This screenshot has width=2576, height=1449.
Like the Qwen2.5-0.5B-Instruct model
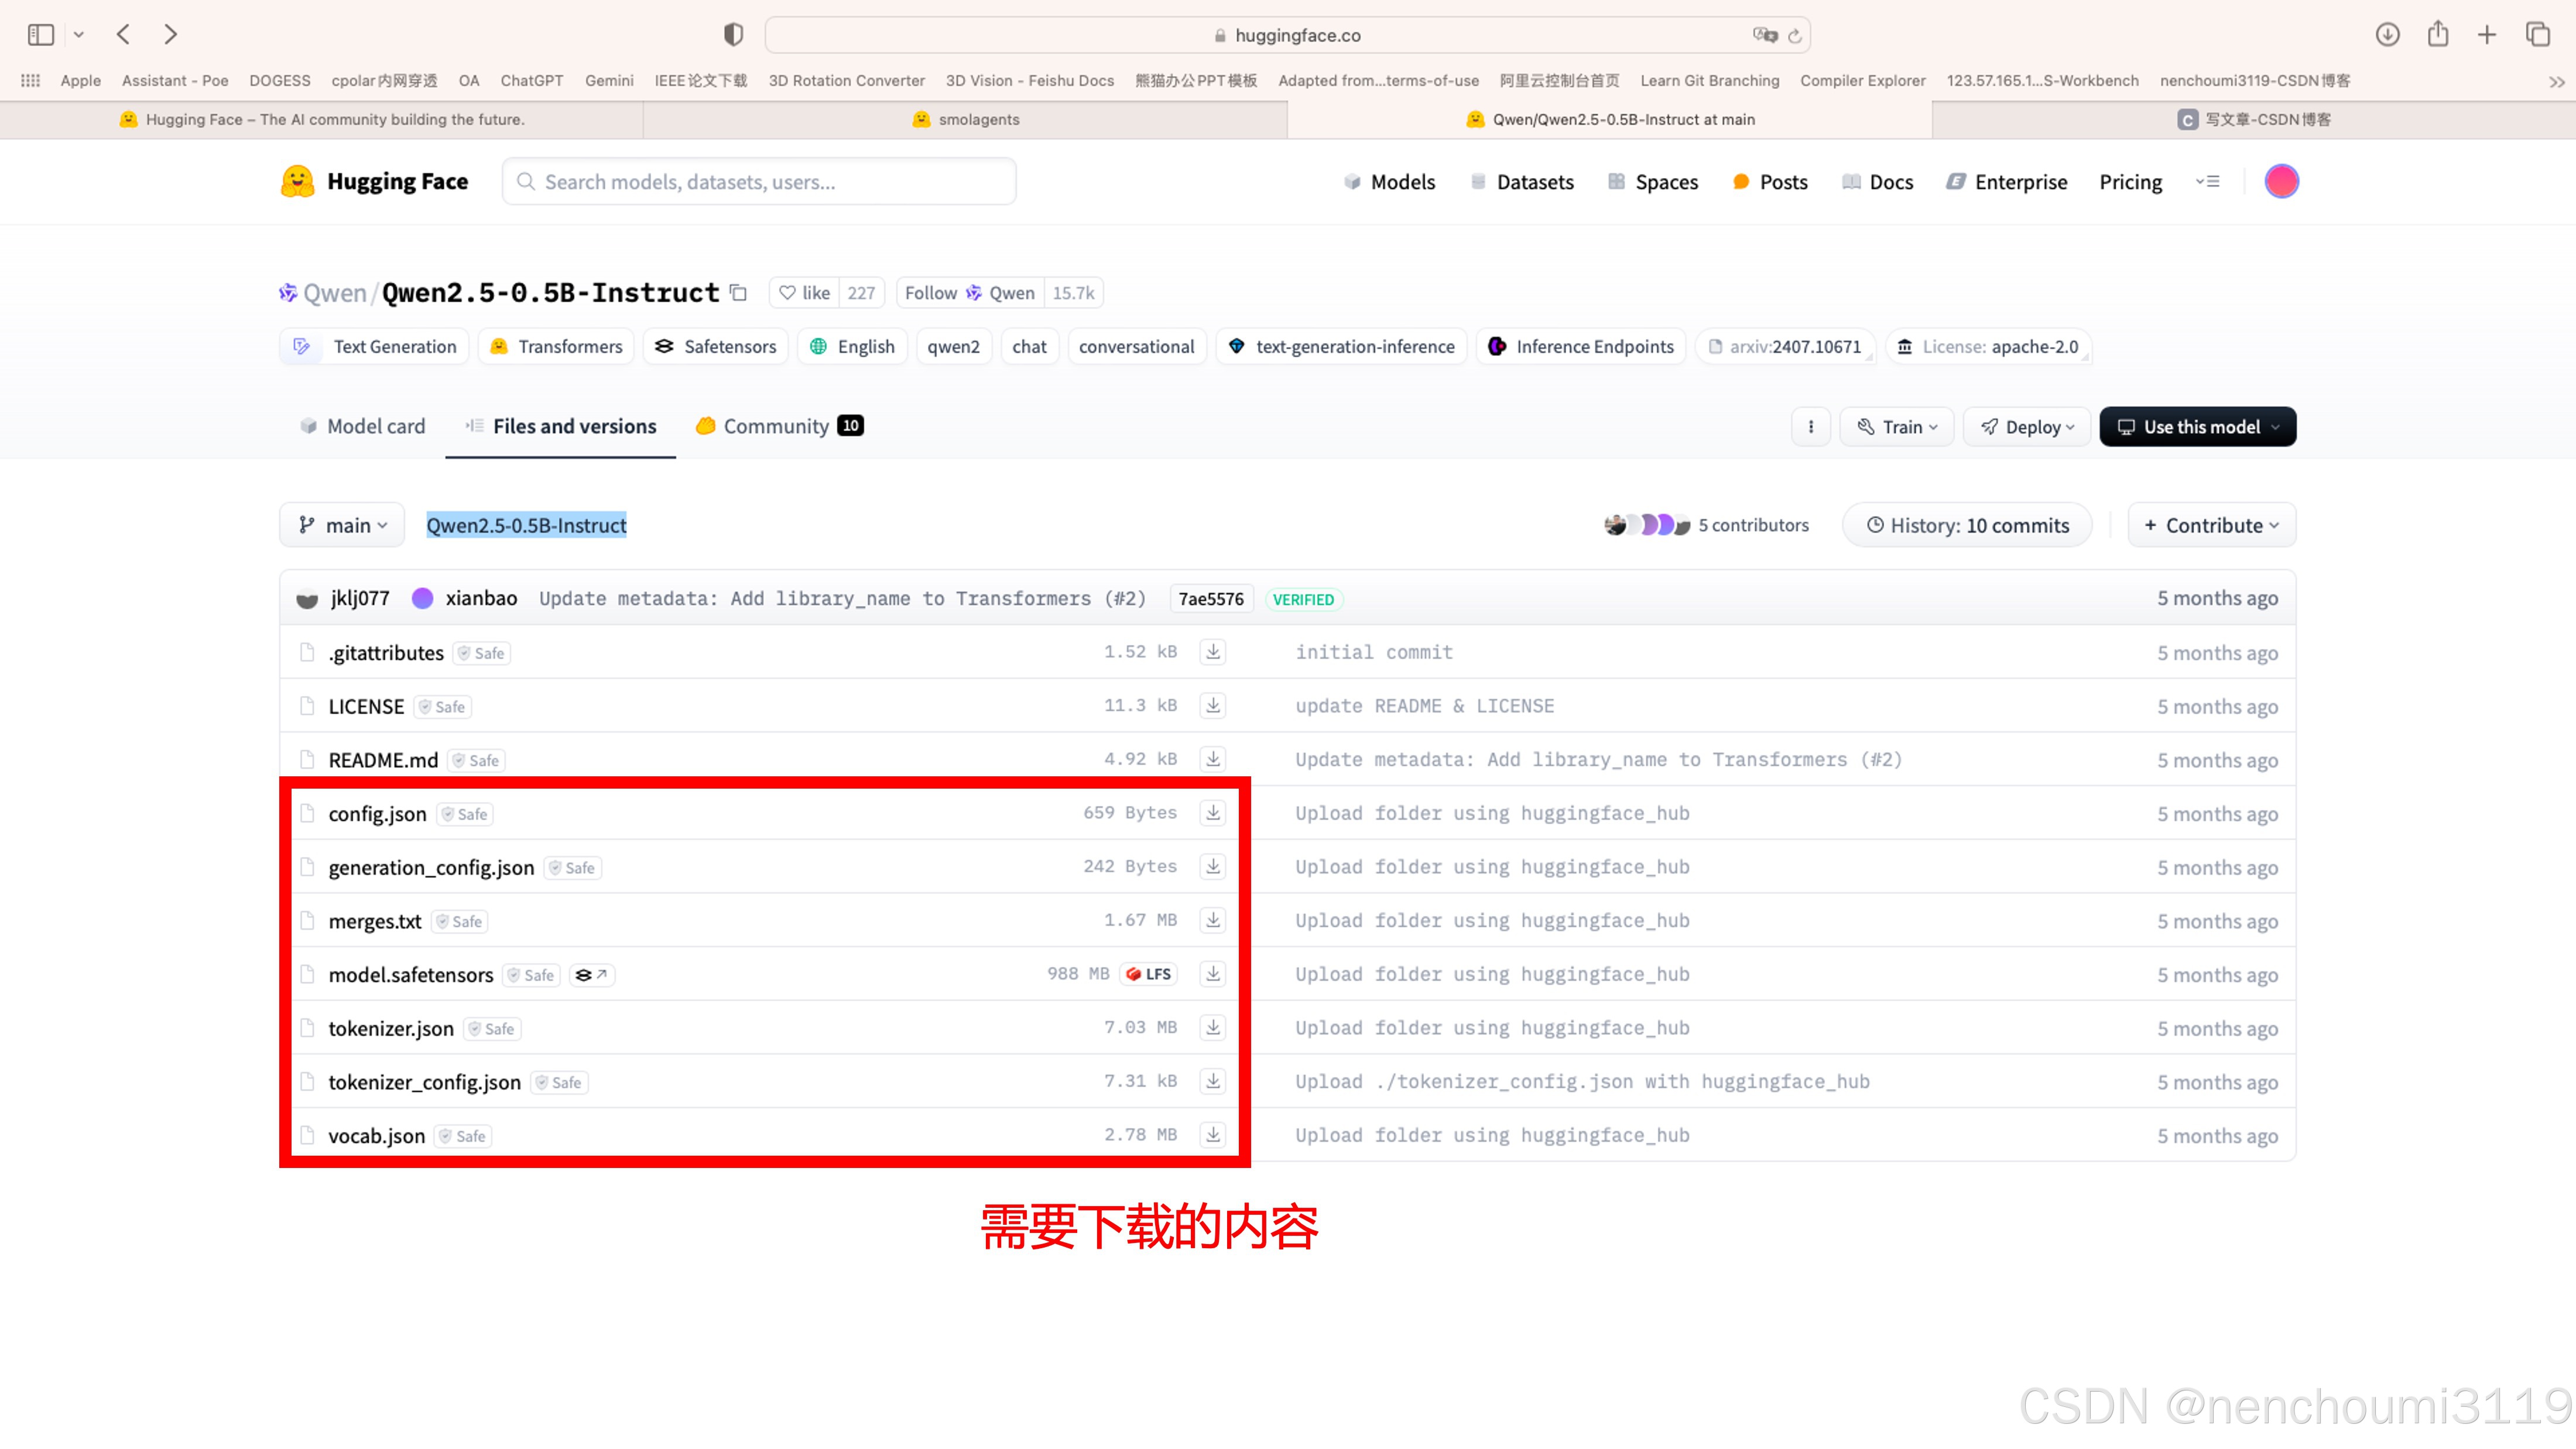tap(805, 293)
